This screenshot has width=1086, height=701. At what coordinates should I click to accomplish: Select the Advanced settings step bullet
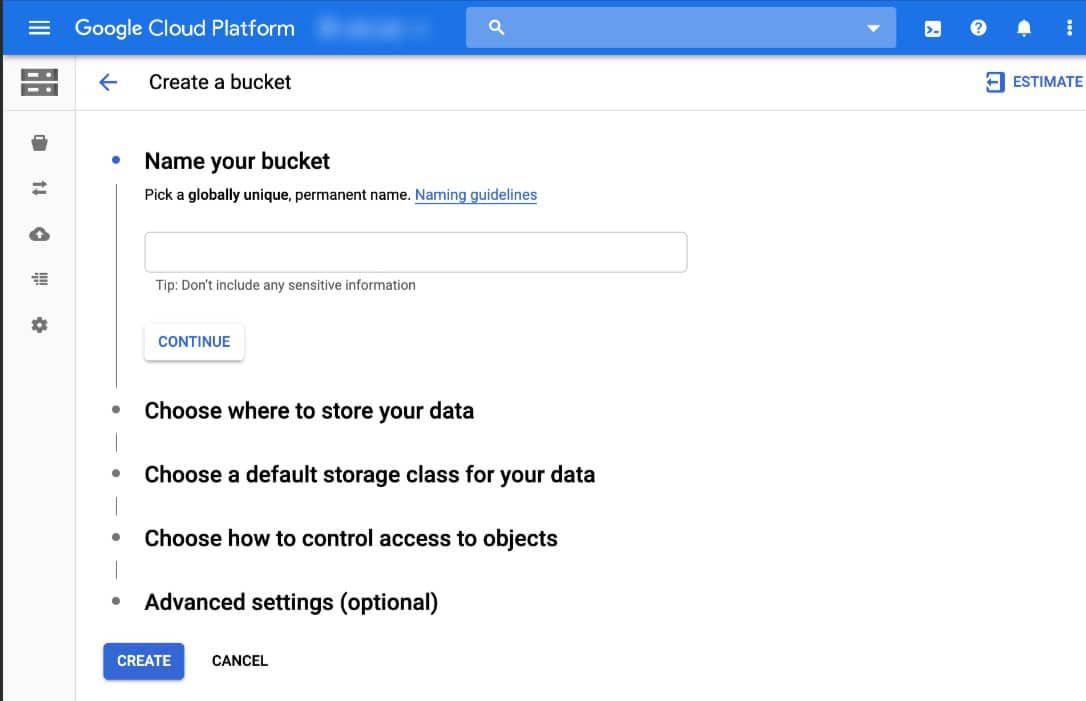click(118, 601)
